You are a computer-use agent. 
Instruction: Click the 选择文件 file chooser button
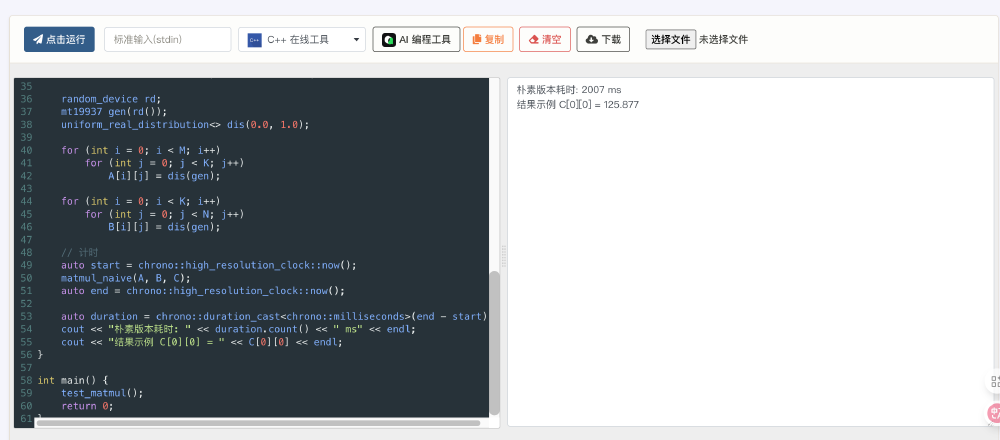click(671, 40)
